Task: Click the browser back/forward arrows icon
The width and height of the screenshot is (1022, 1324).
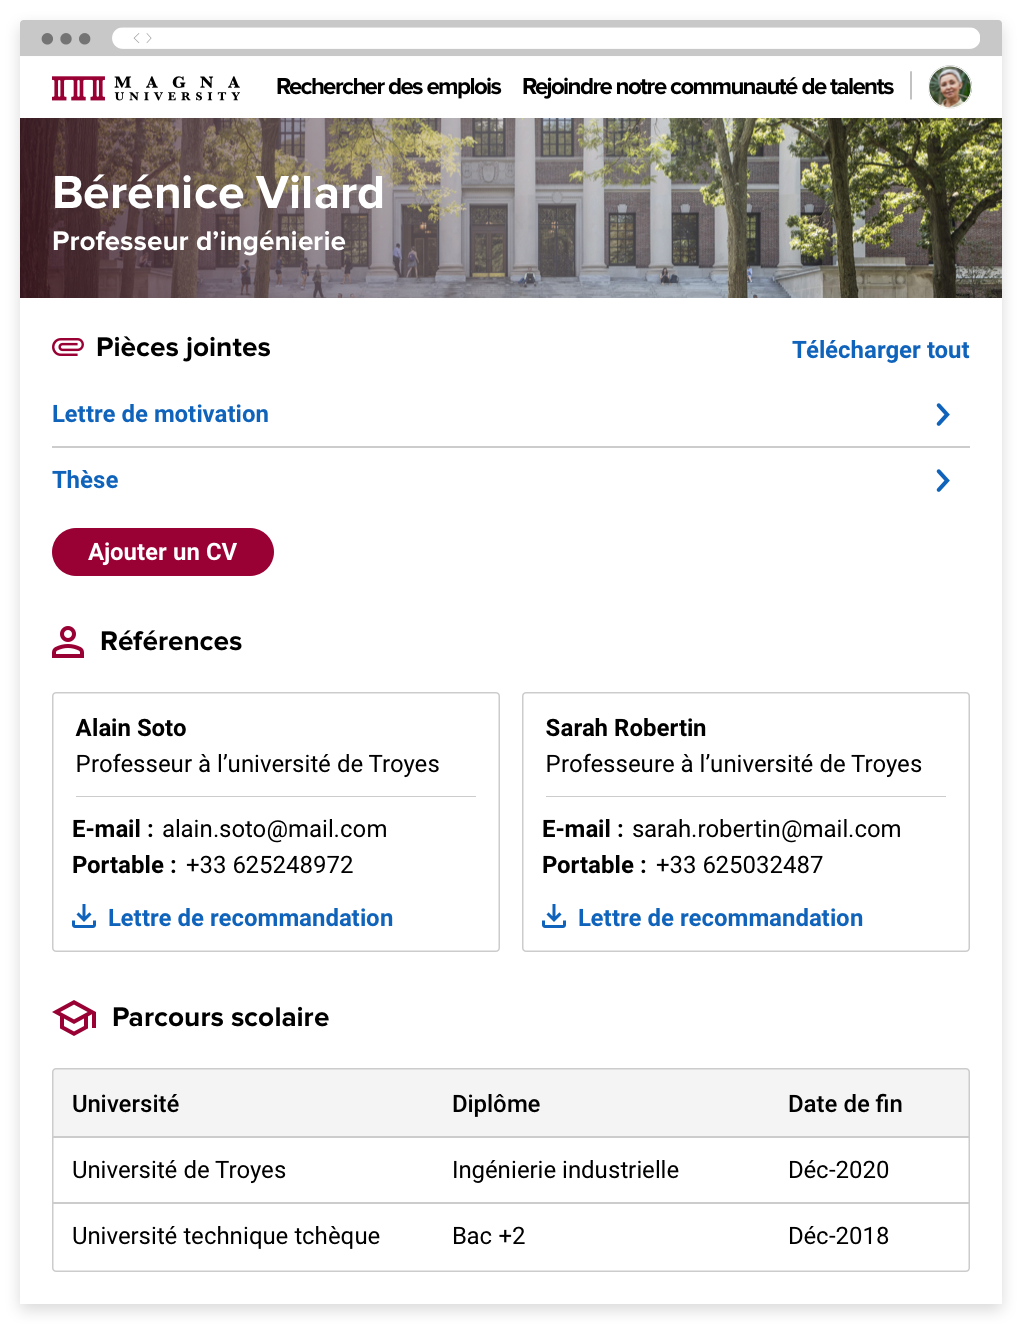Action: point(142,38)
